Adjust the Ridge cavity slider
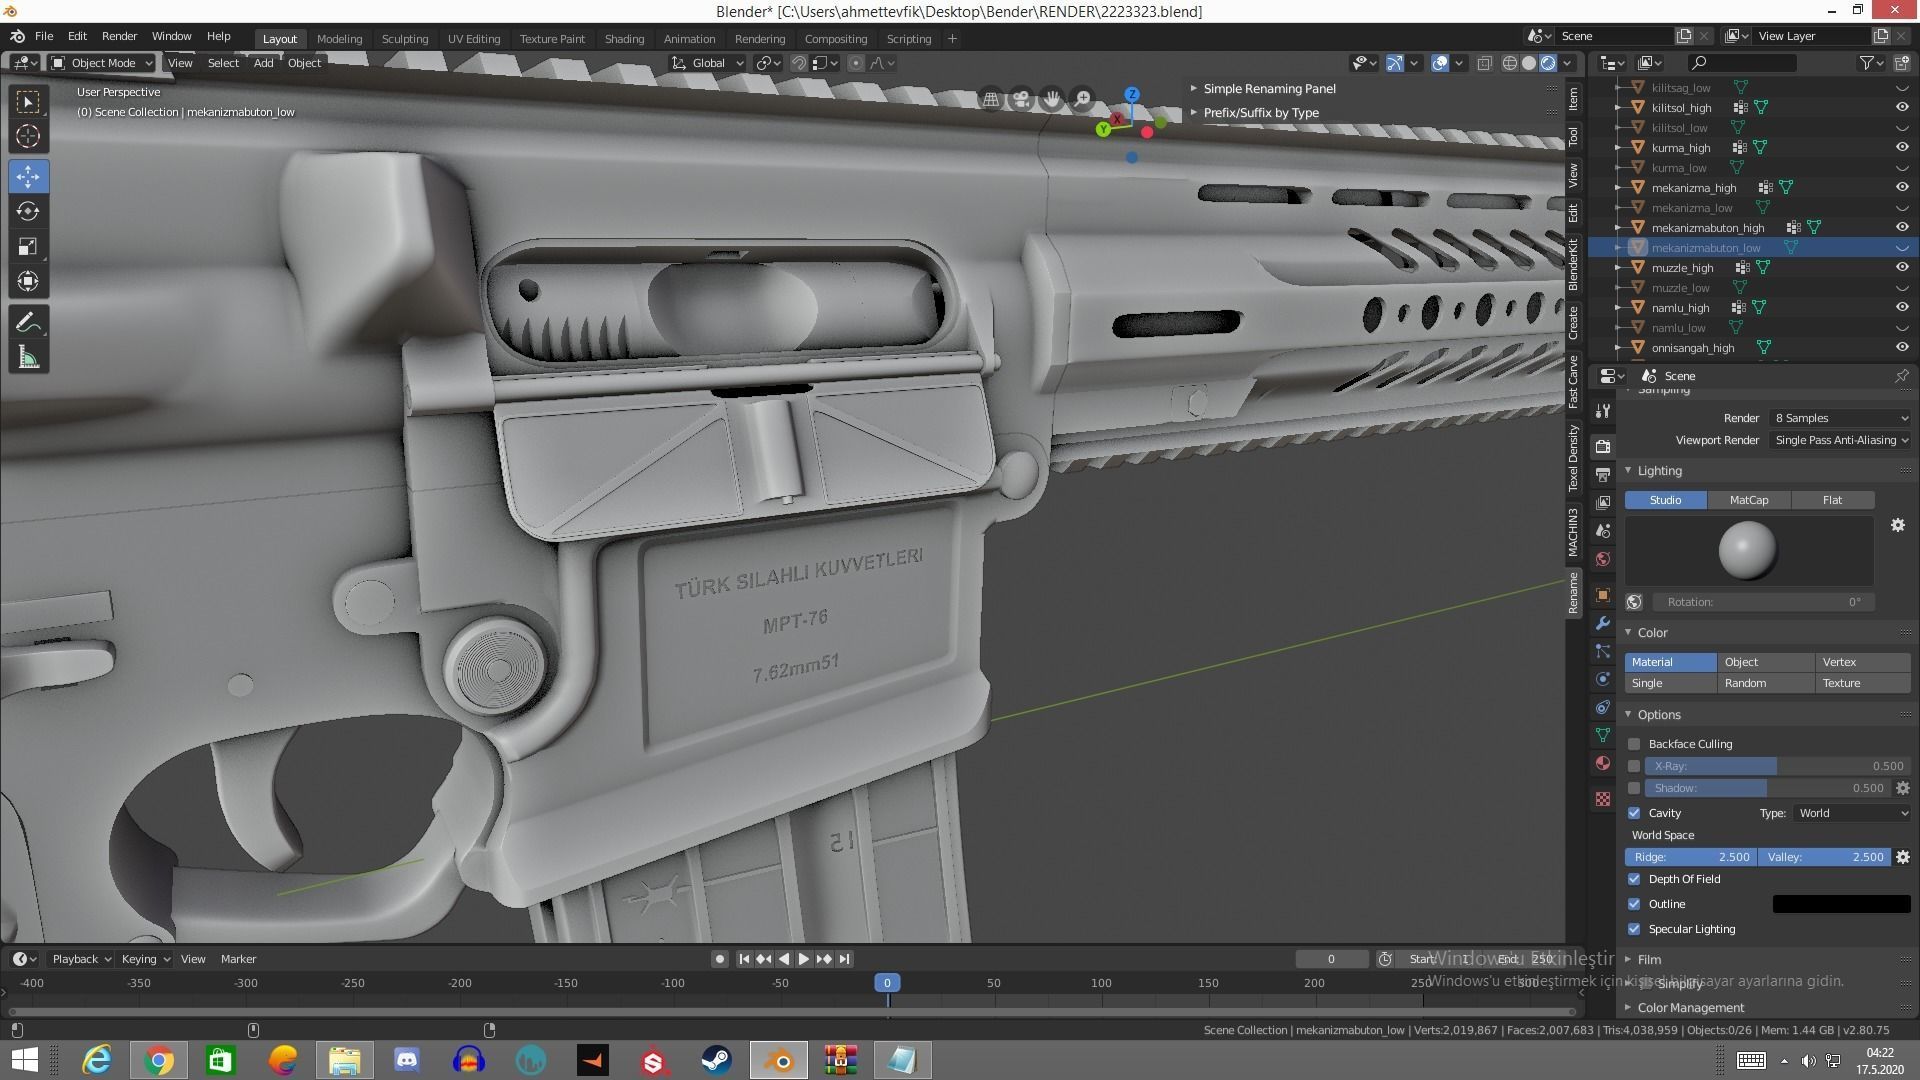 (x=1690, y=857)
